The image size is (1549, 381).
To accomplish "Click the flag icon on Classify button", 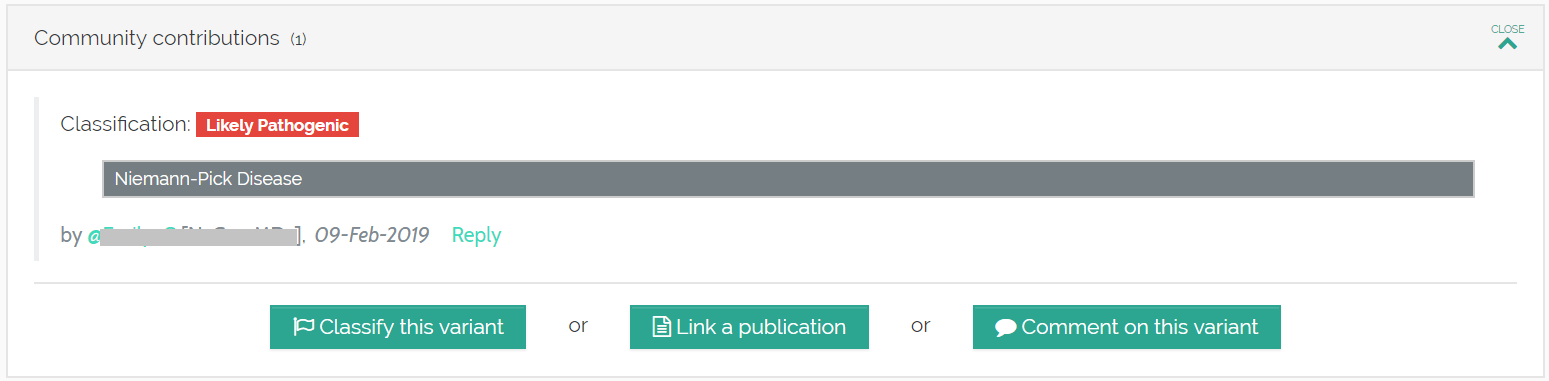I will coord(304,327).
